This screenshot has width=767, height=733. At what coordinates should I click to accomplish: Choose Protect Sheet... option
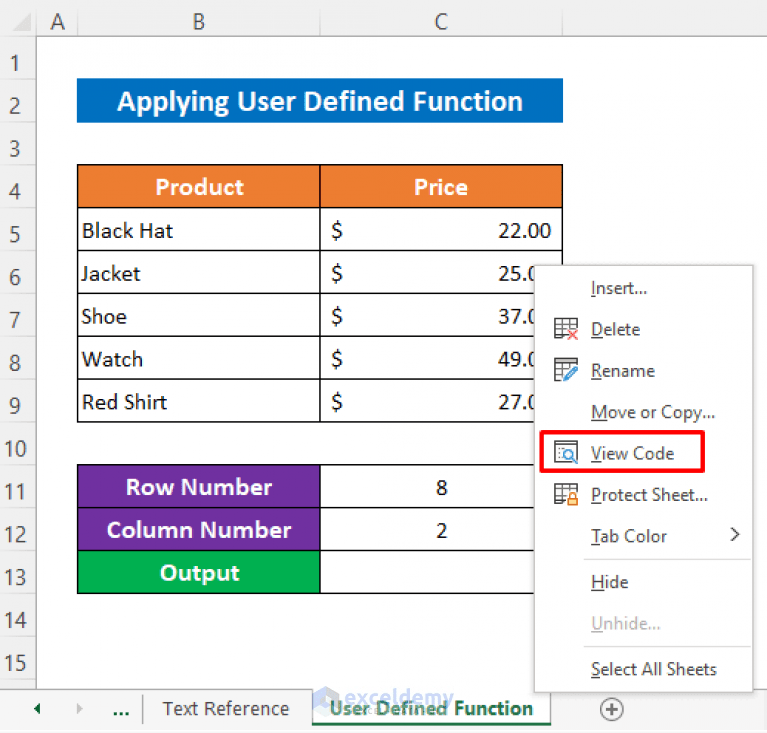643,495
